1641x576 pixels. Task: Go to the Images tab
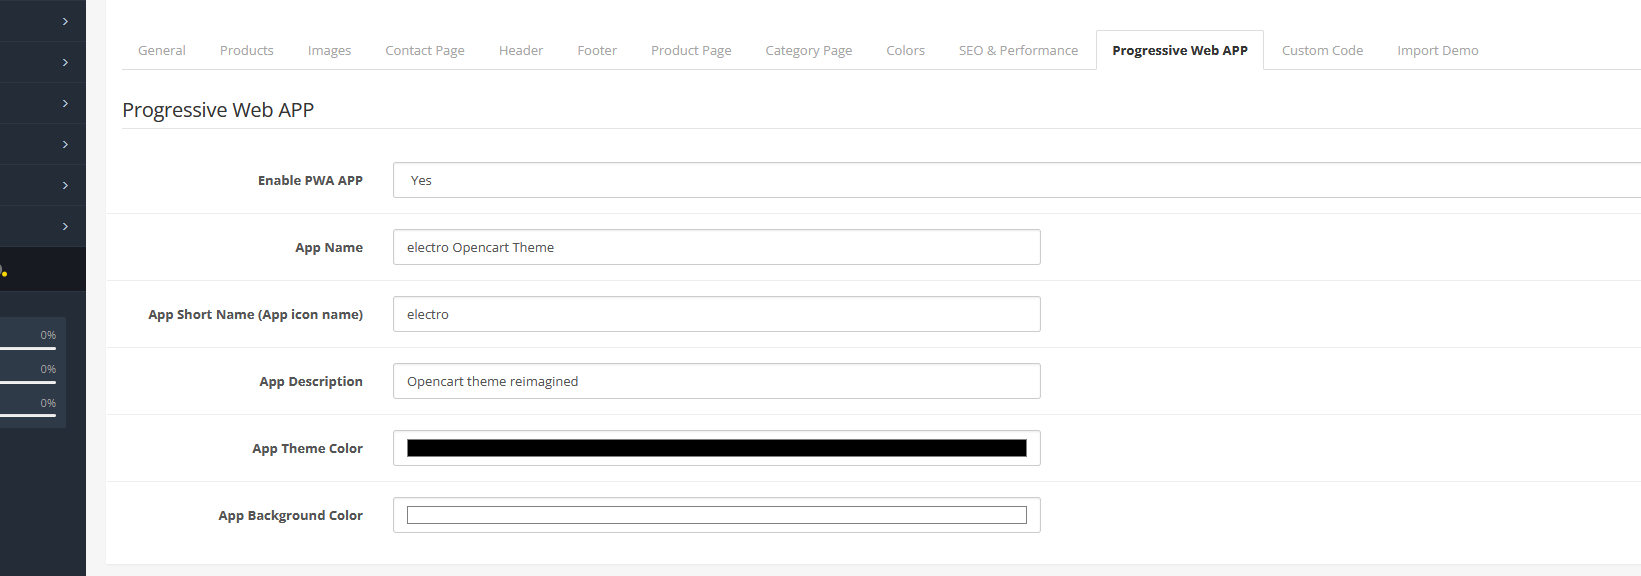pyautogui.click(x=329, y=50)
